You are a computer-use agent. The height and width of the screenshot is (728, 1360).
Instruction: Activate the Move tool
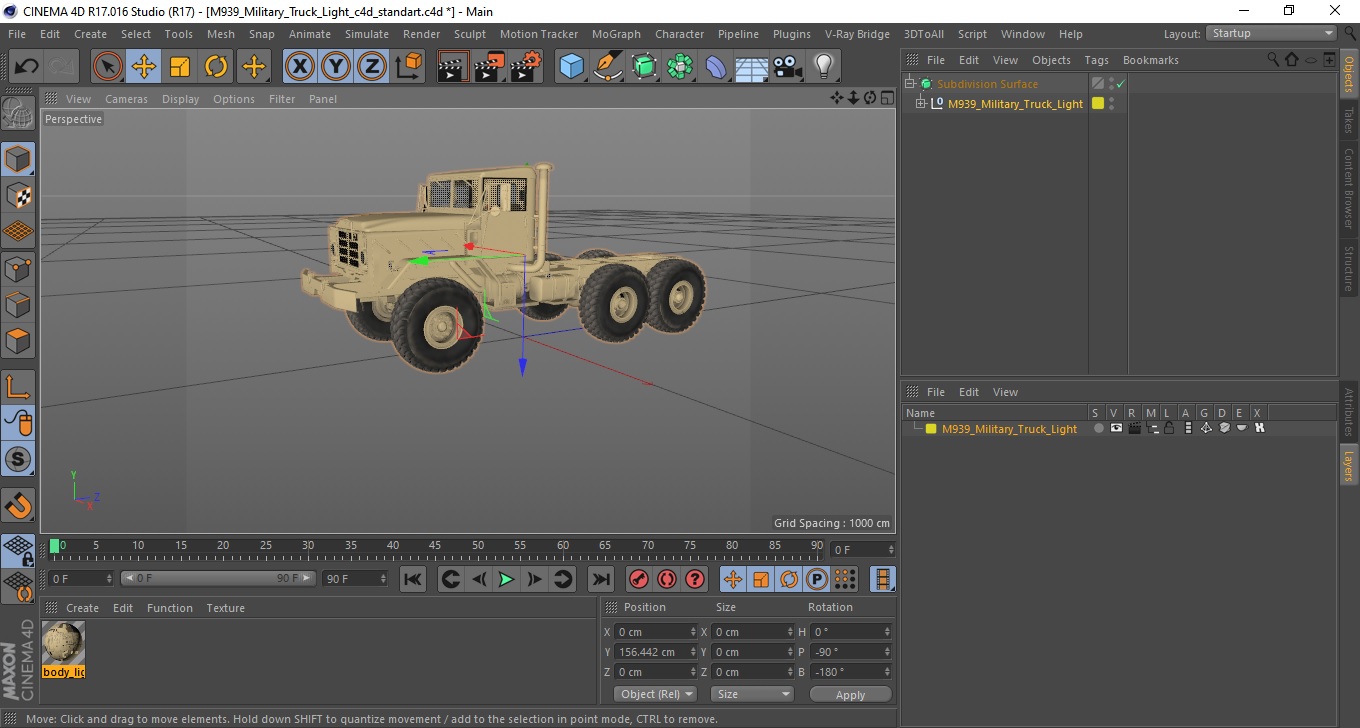coord(144,67)
